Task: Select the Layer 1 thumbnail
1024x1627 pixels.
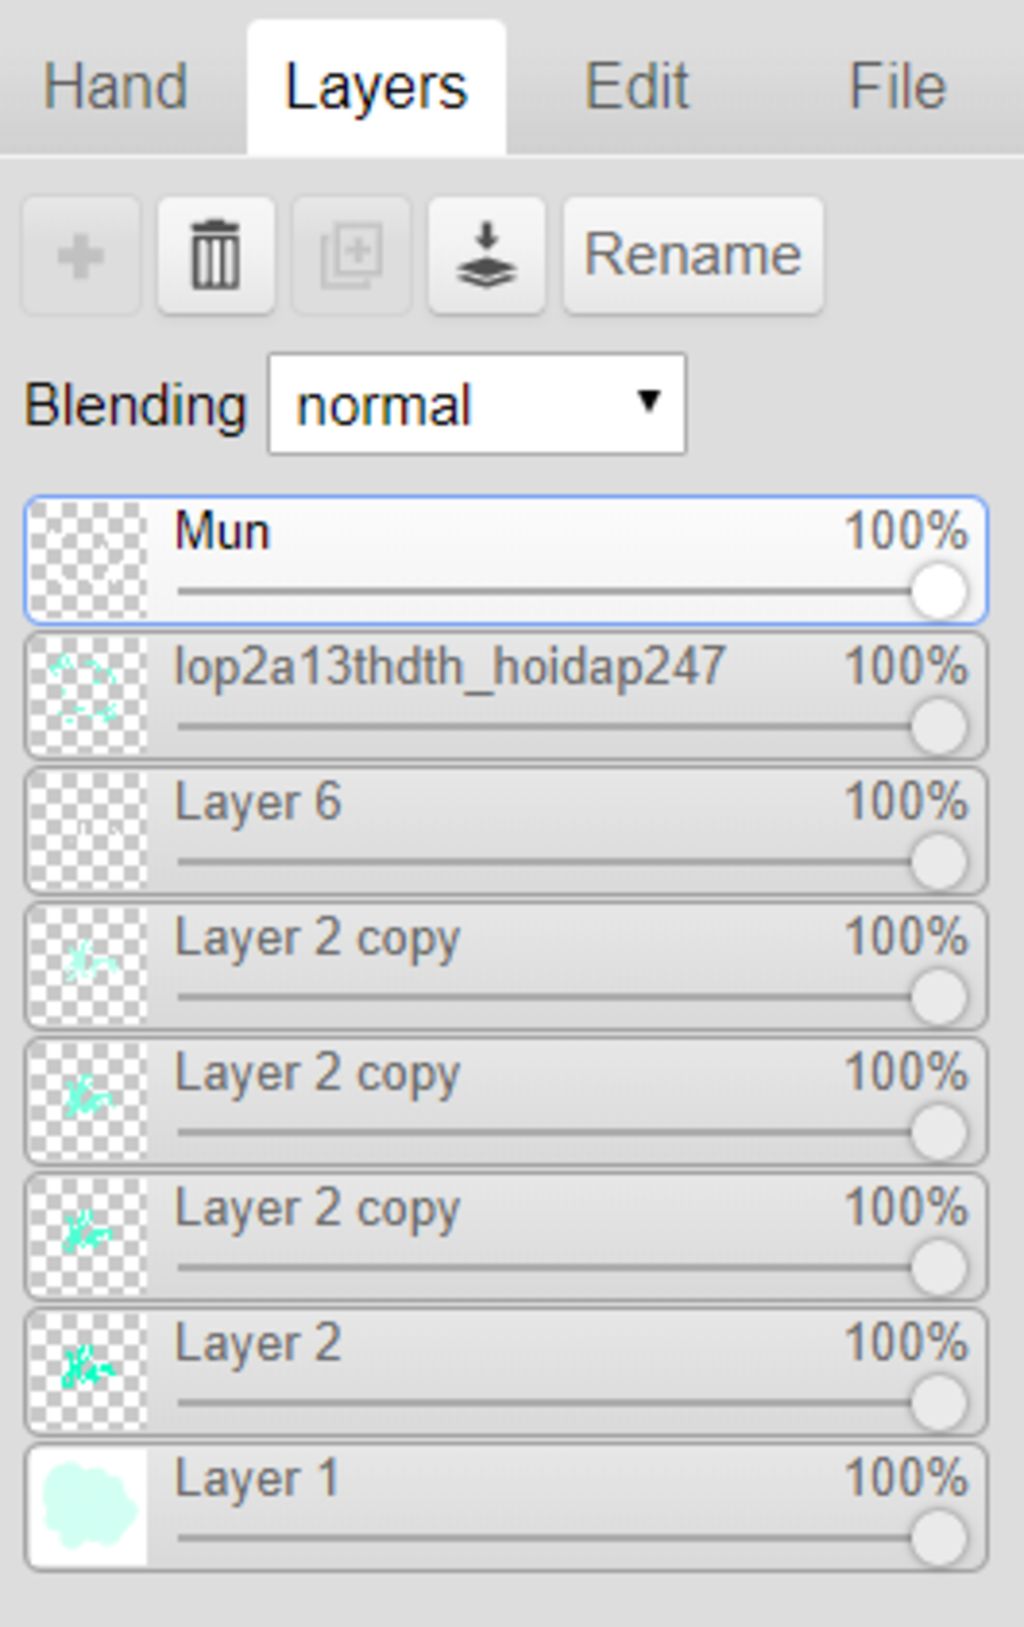Action: click(x=88, y=1506)
